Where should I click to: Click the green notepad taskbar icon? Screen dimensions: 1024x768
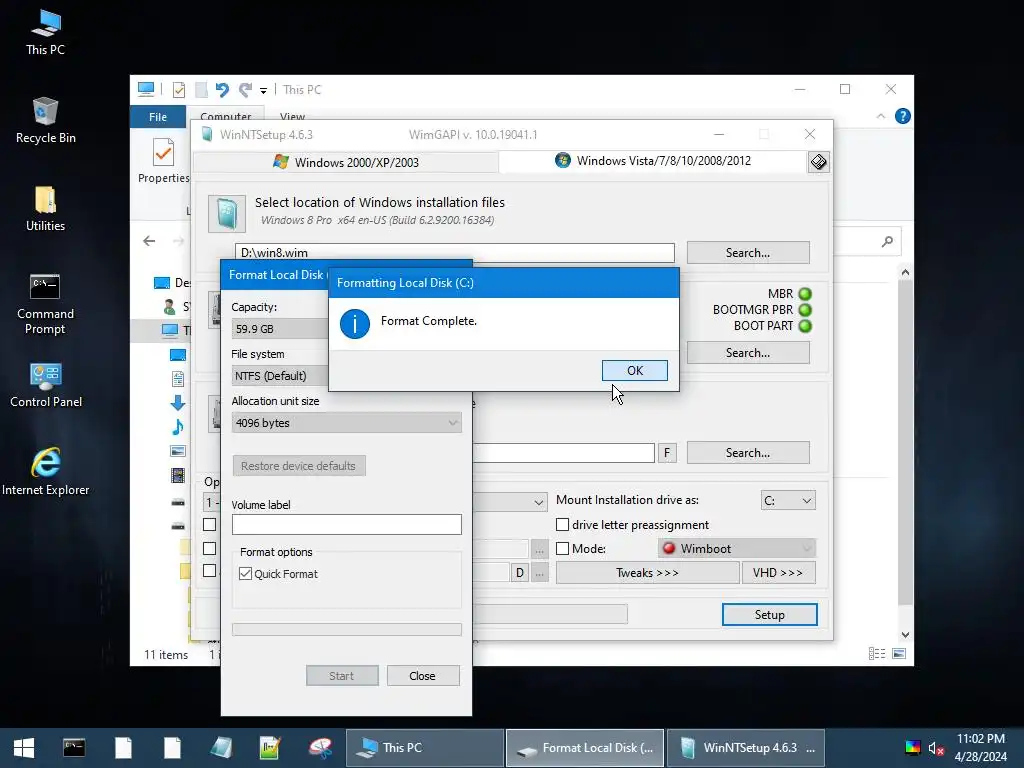(x=270, y=748)
